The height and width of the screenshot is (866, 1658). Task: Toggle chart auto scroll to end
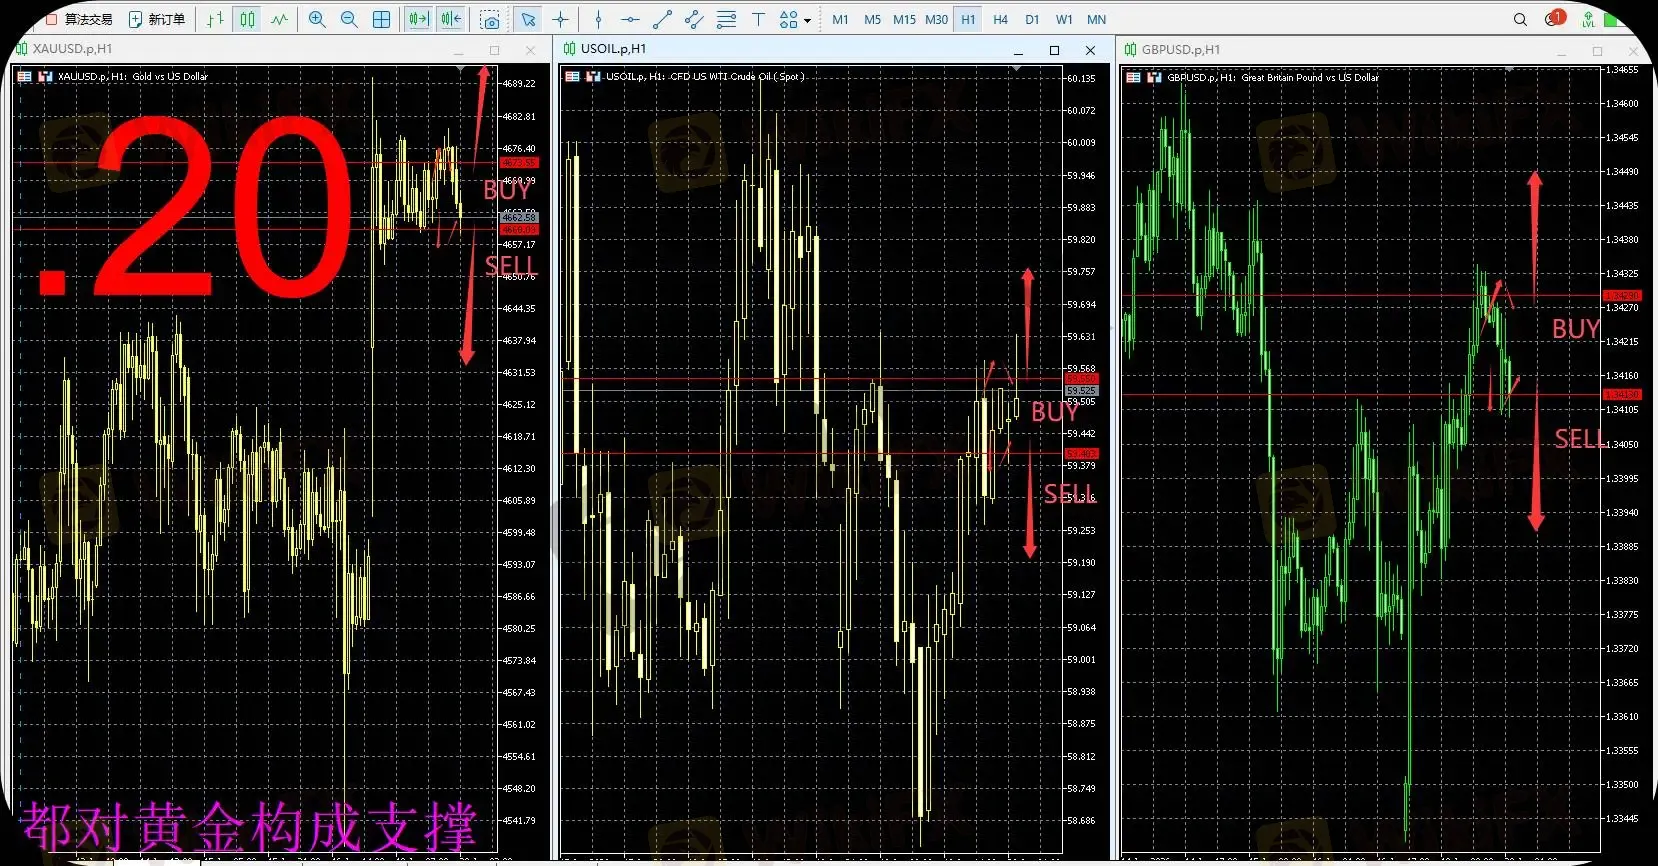point(418,19)
